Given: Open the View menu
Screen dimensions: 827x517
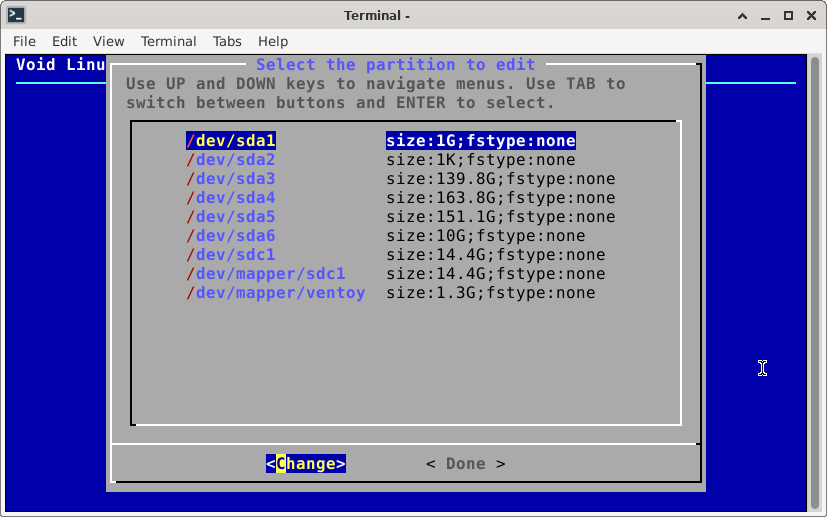Looking at the screenshot, I should [x=108, y=41].
